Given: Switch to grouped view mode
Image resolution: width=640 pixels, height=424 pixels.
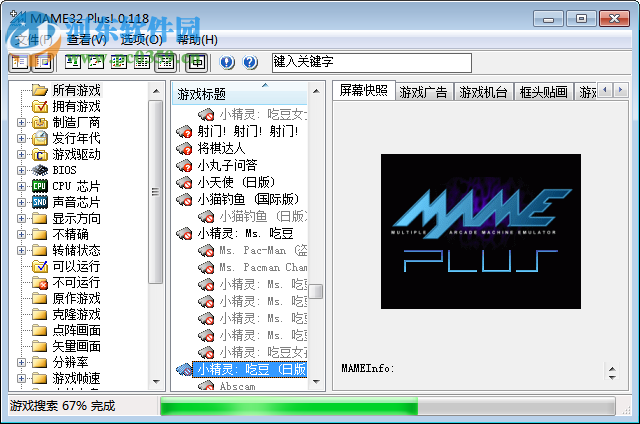Looking at the screenshot, I should point(165,62).
